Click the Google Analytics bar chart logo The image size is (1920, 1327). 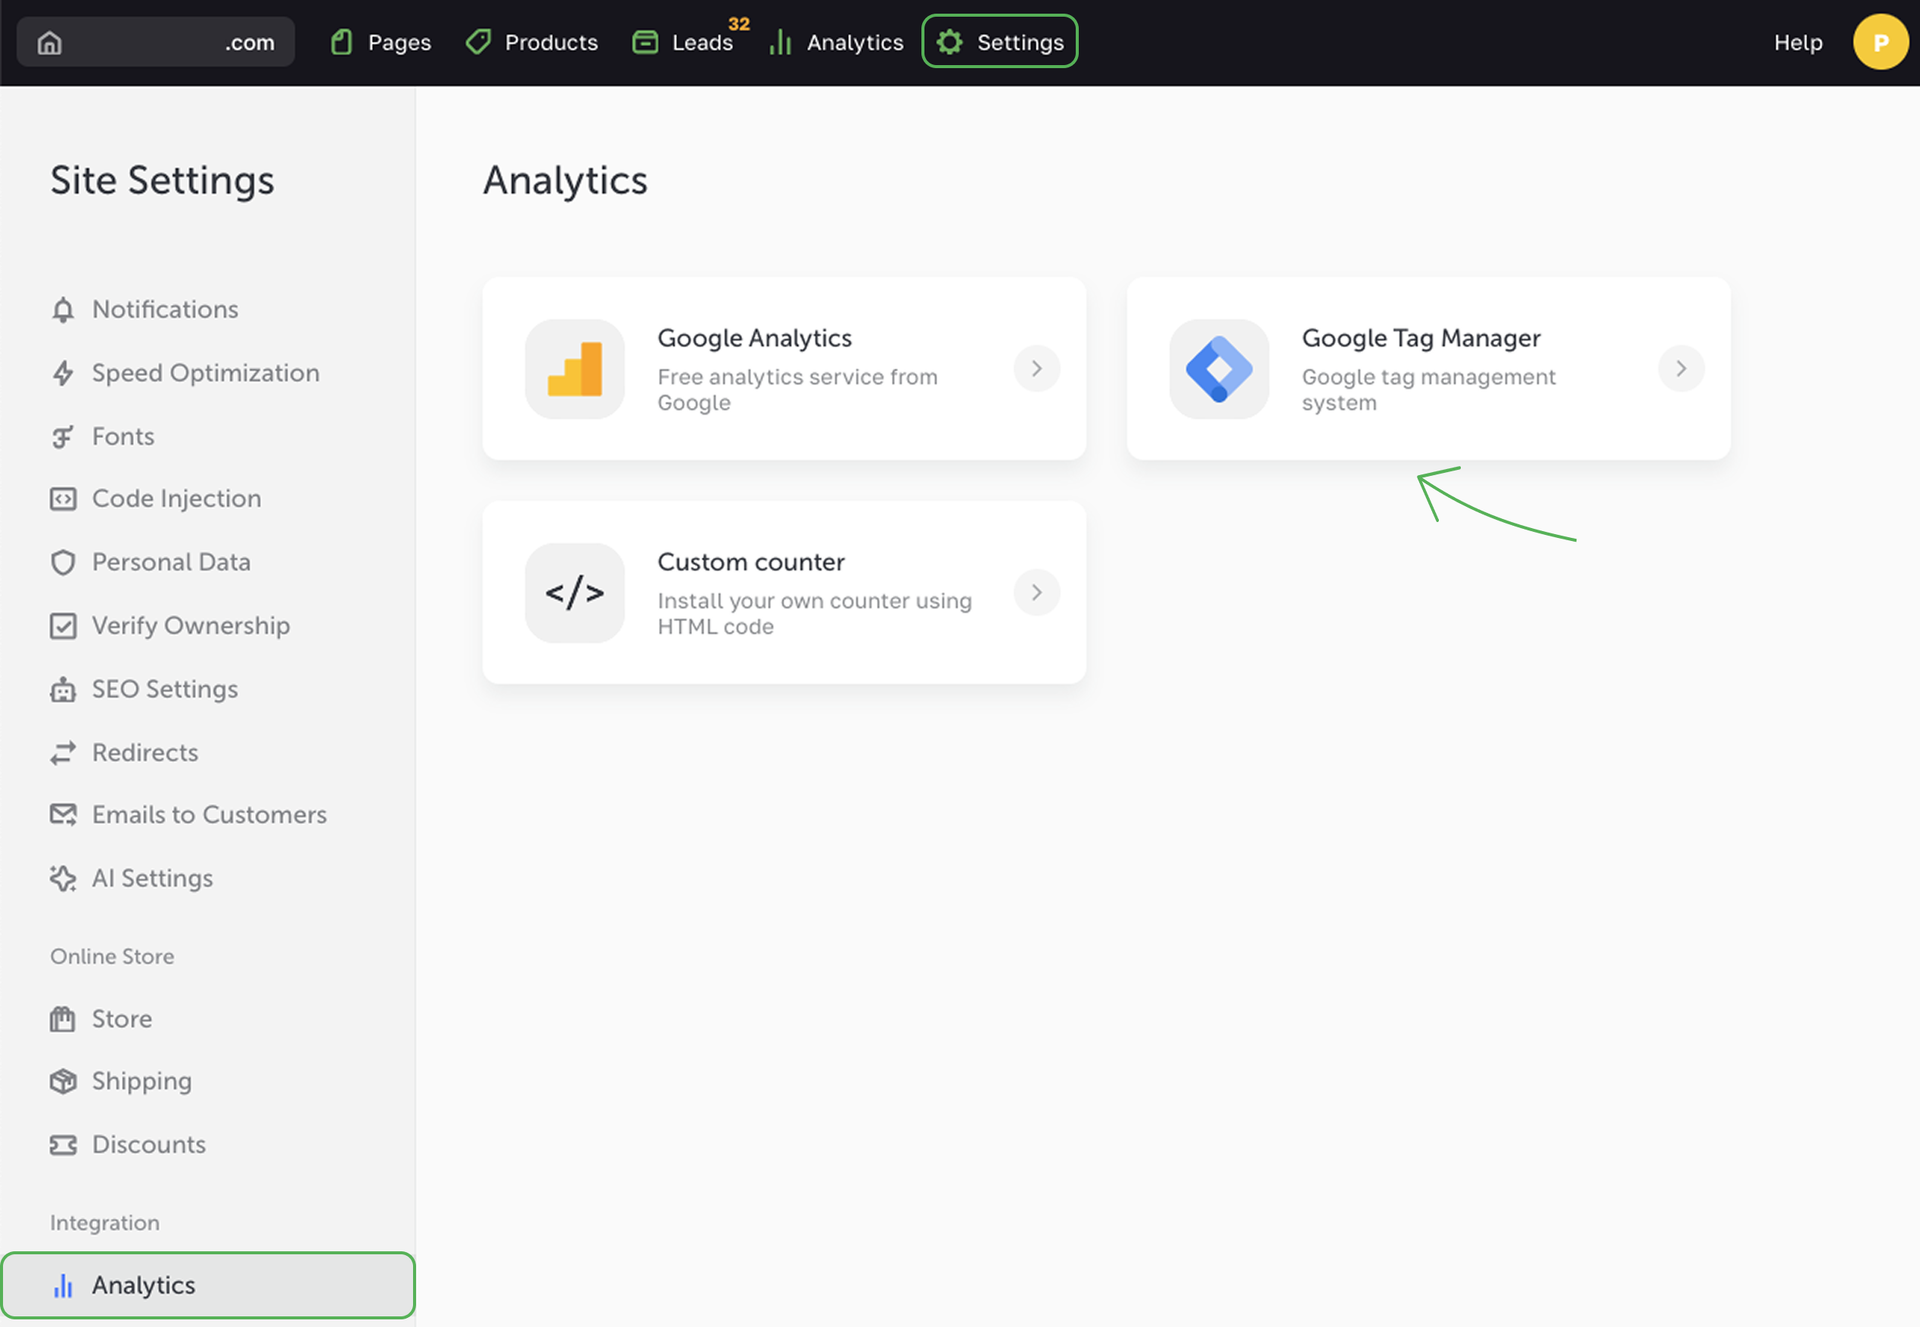click(x=575, y=369)
